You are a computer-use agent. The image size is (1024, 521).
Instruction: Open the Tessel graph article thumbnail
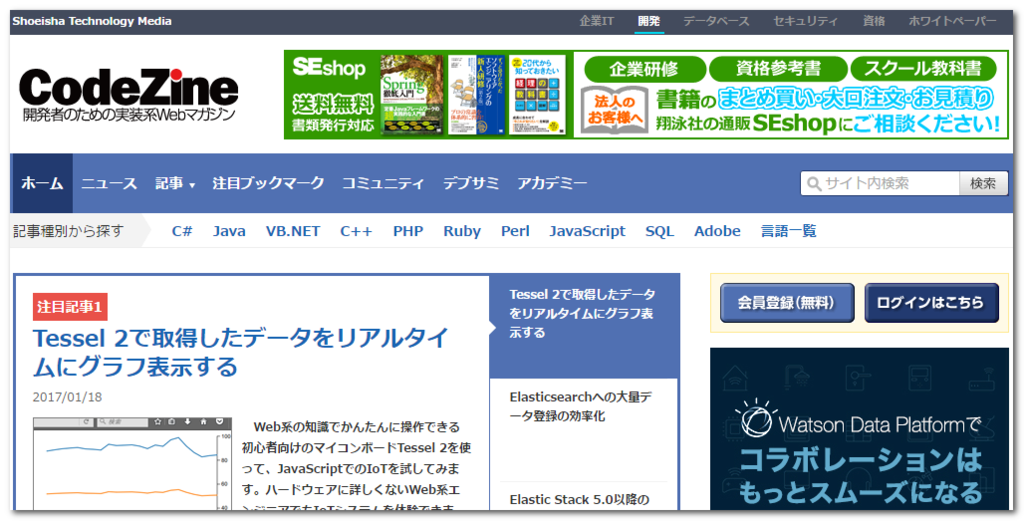tap(133, 464)
